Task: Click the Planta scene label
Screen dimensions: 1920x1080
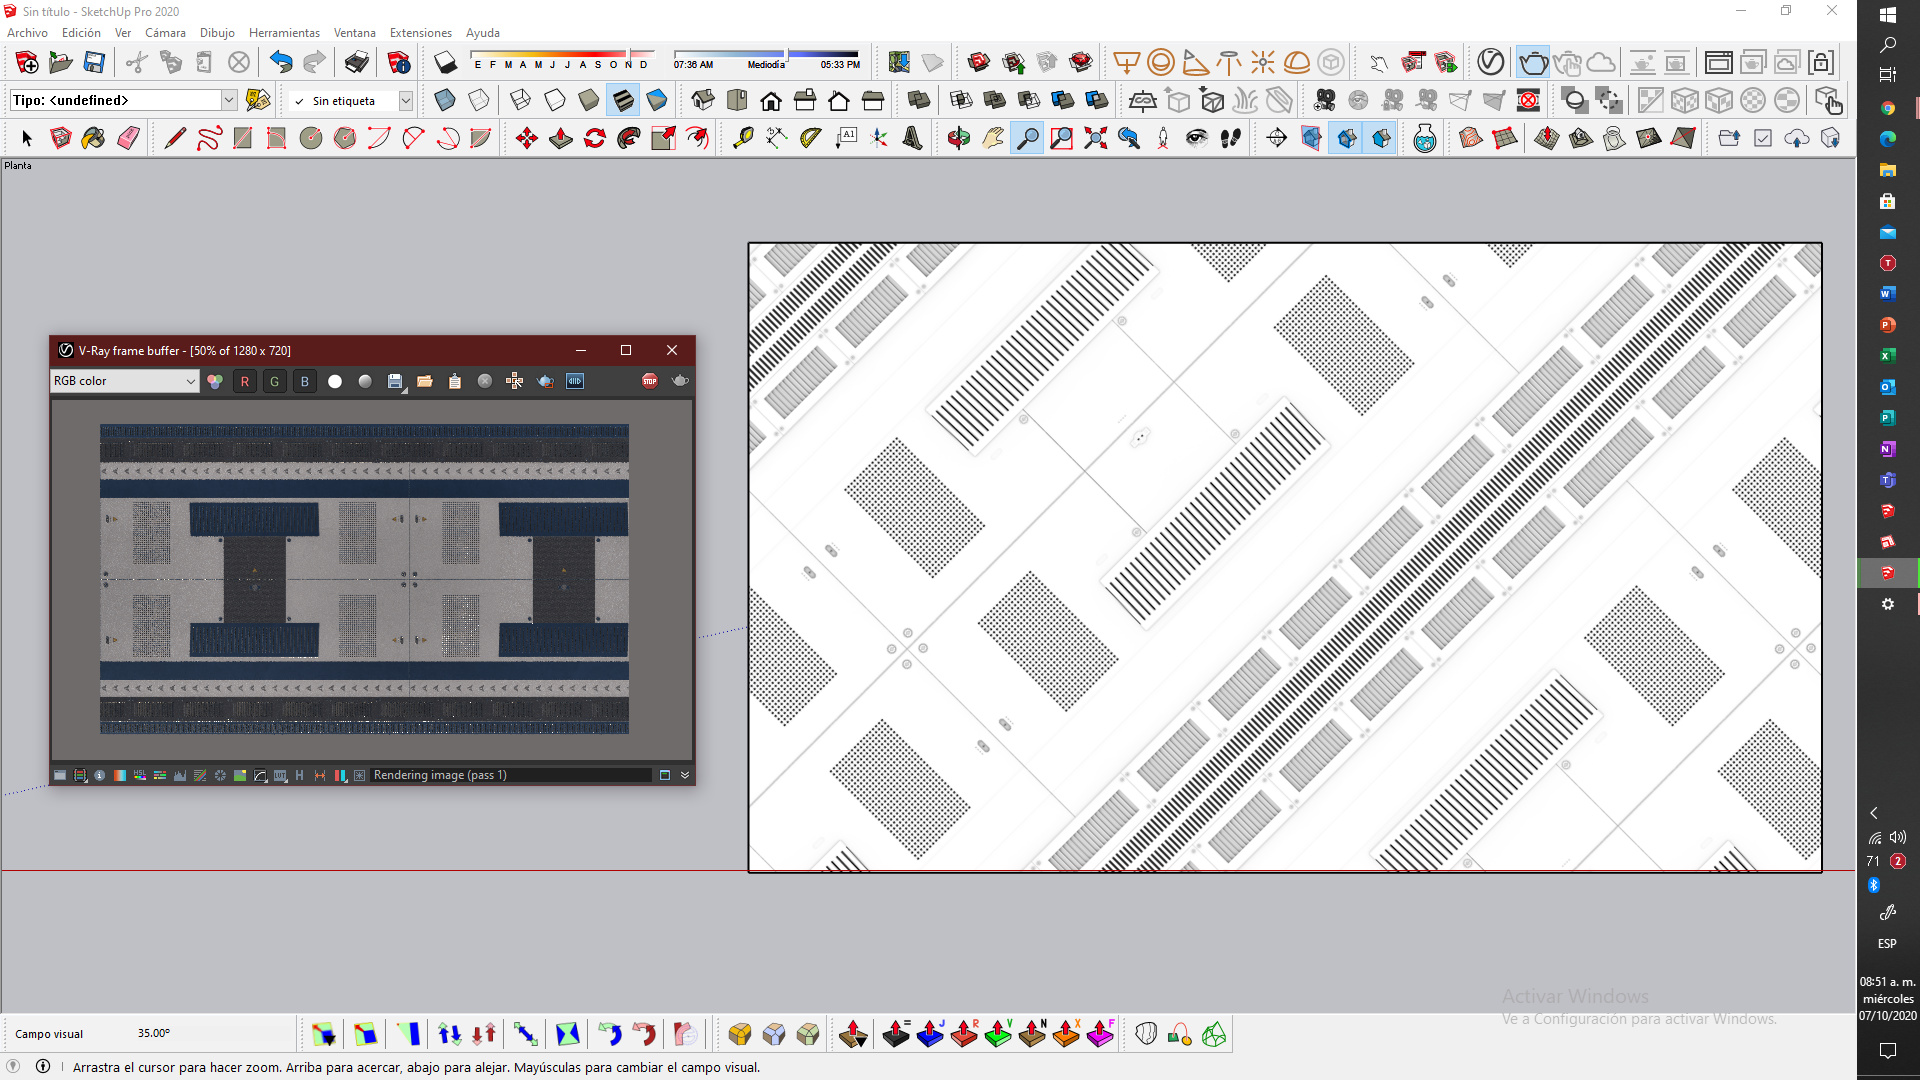Action: coord(18,166)
